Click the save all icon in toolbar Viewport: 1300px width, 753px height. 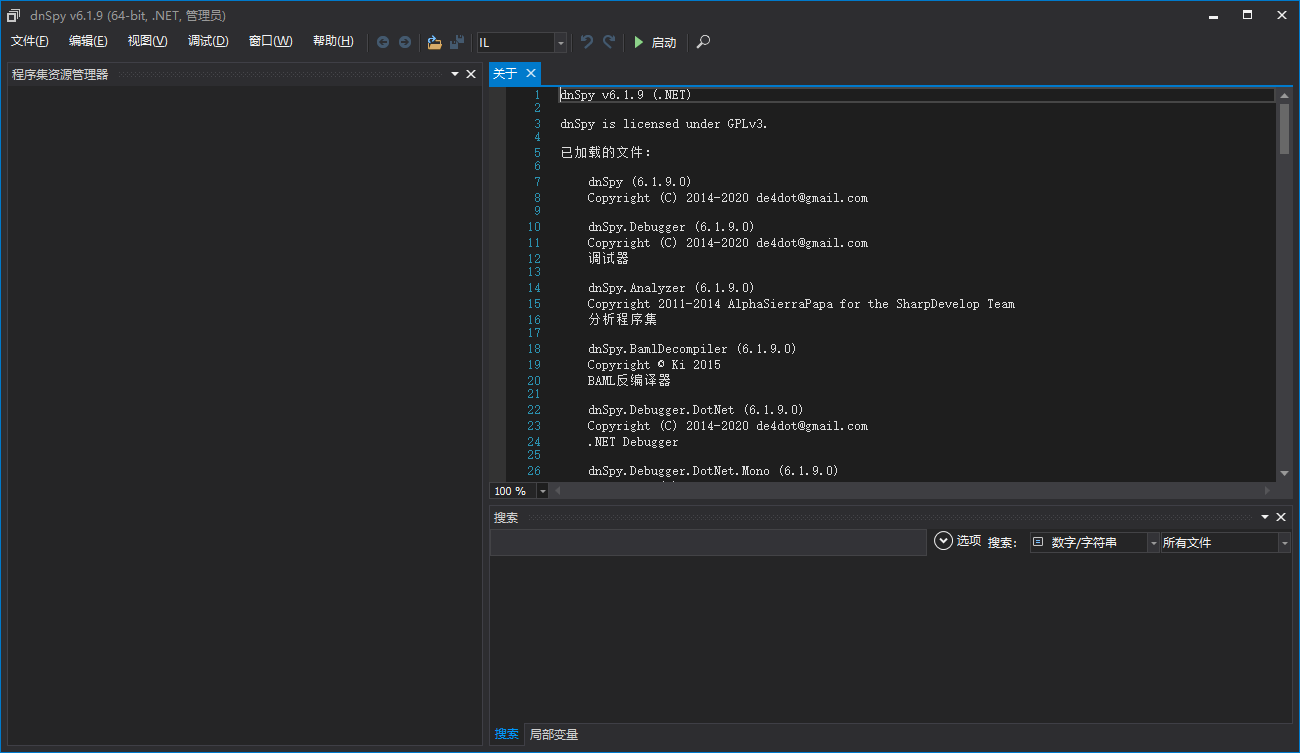(x=457, y=42)
